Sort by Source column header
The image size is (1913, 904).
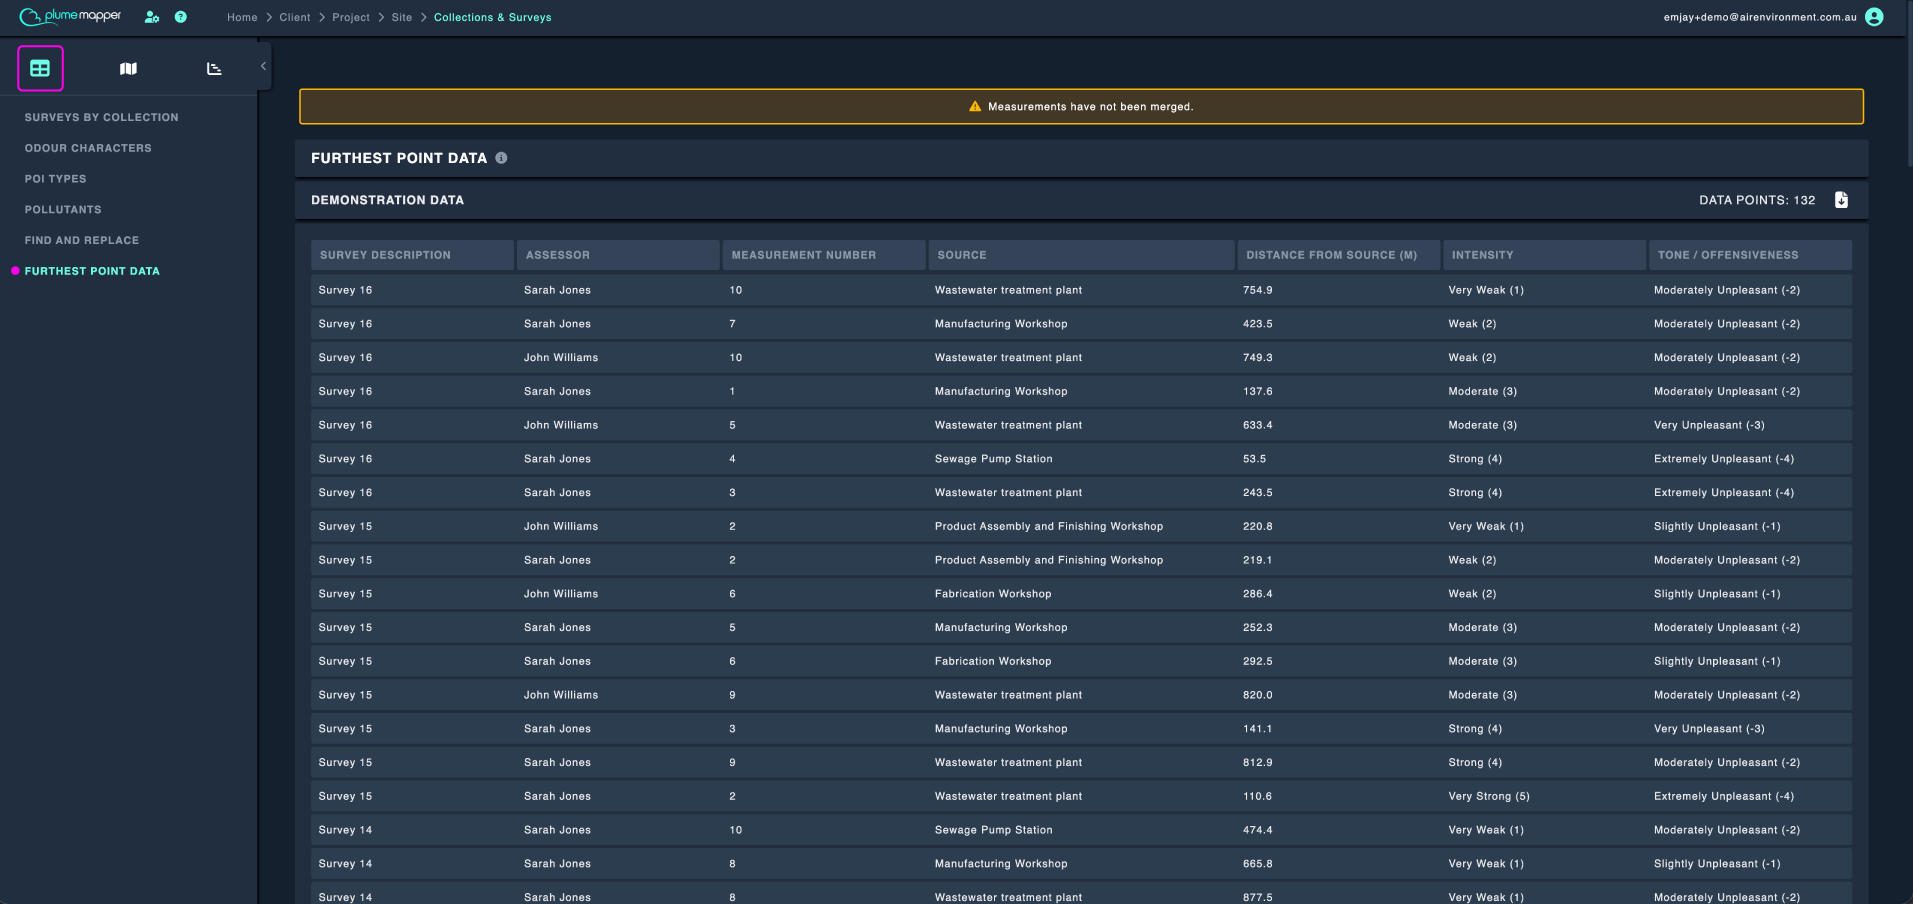pos(1081,255)
